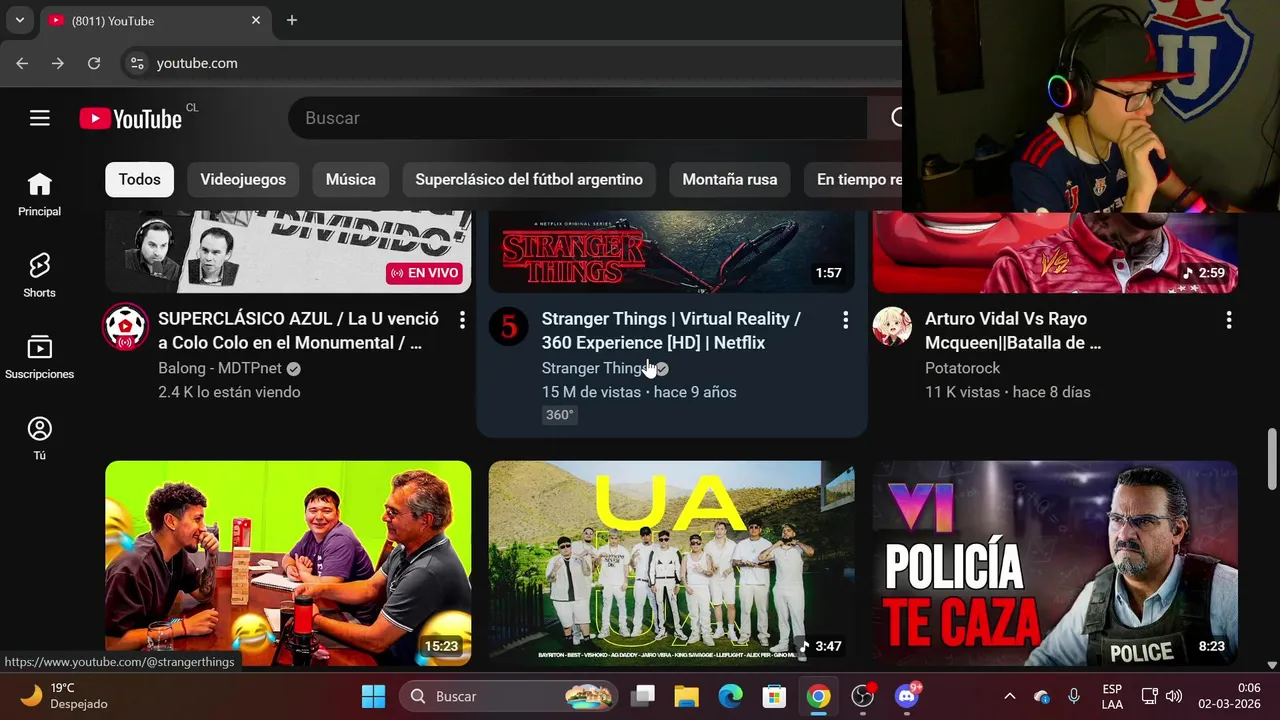Screen dimensions: 1280x720
Task: Open the Windows Start menu
Action: coord(373,696)
